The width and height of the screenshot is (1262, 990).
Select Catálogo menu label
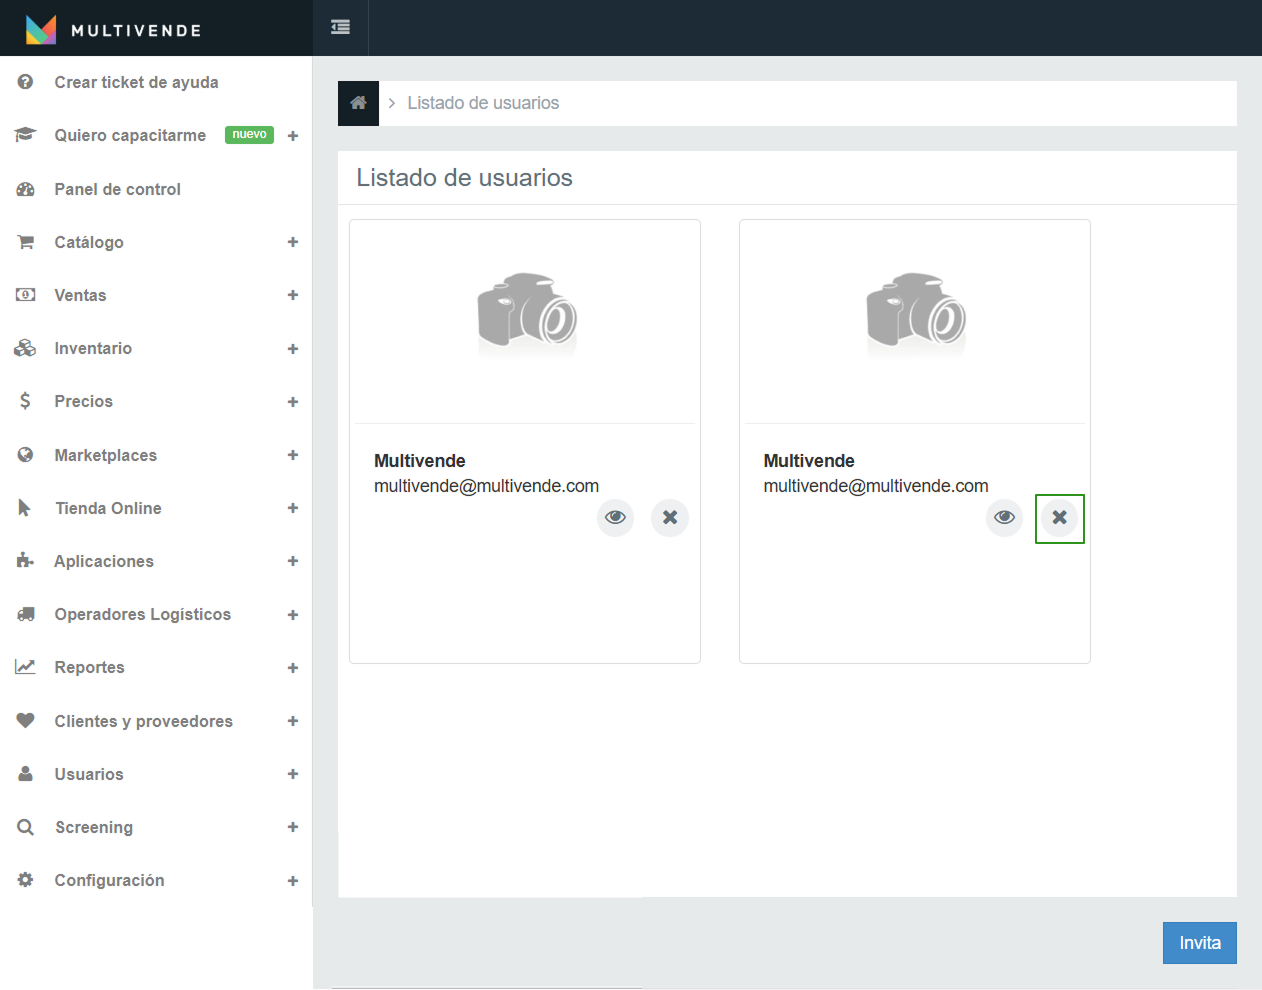tap(89, 242)
